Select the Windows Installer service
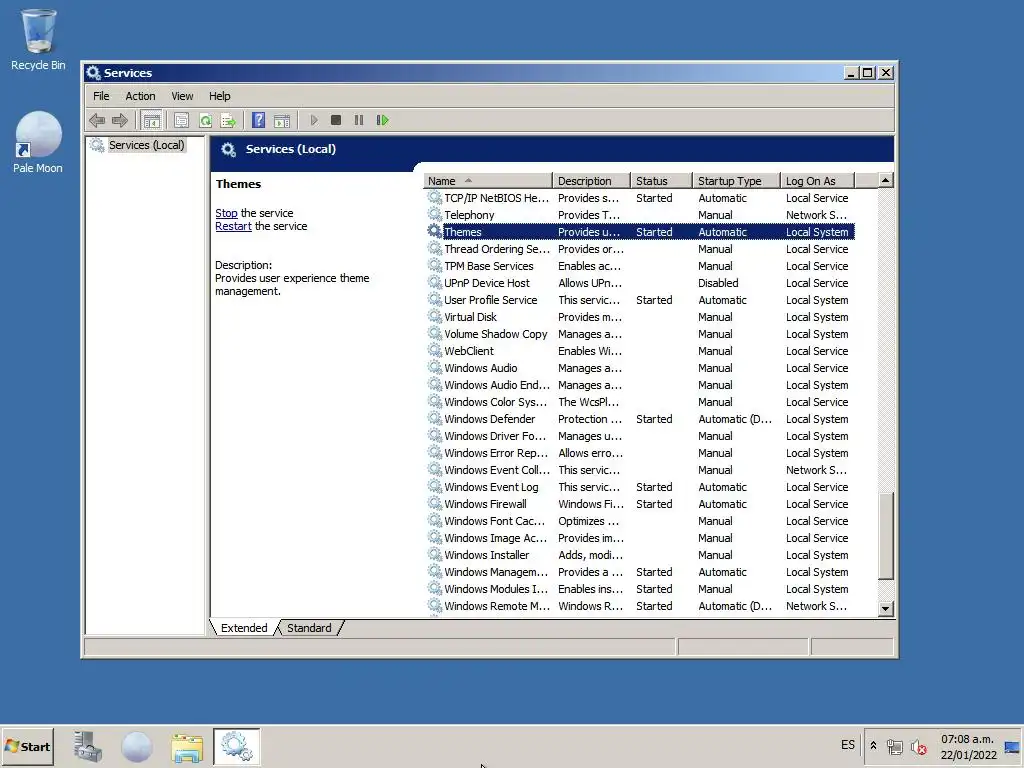Viewport: 1024px width, 768px height. (x=639, y=554)
